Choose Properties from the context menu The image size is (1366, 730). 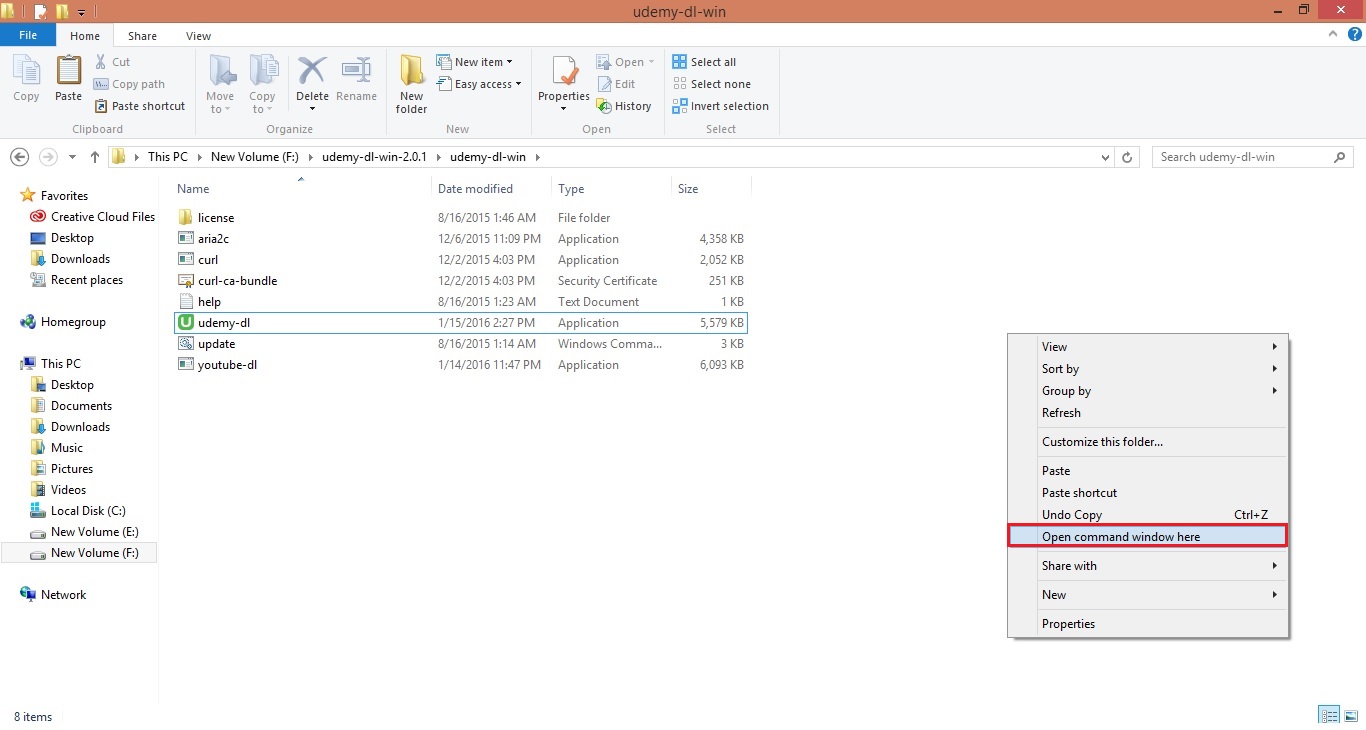click(x=1147, y=624)
